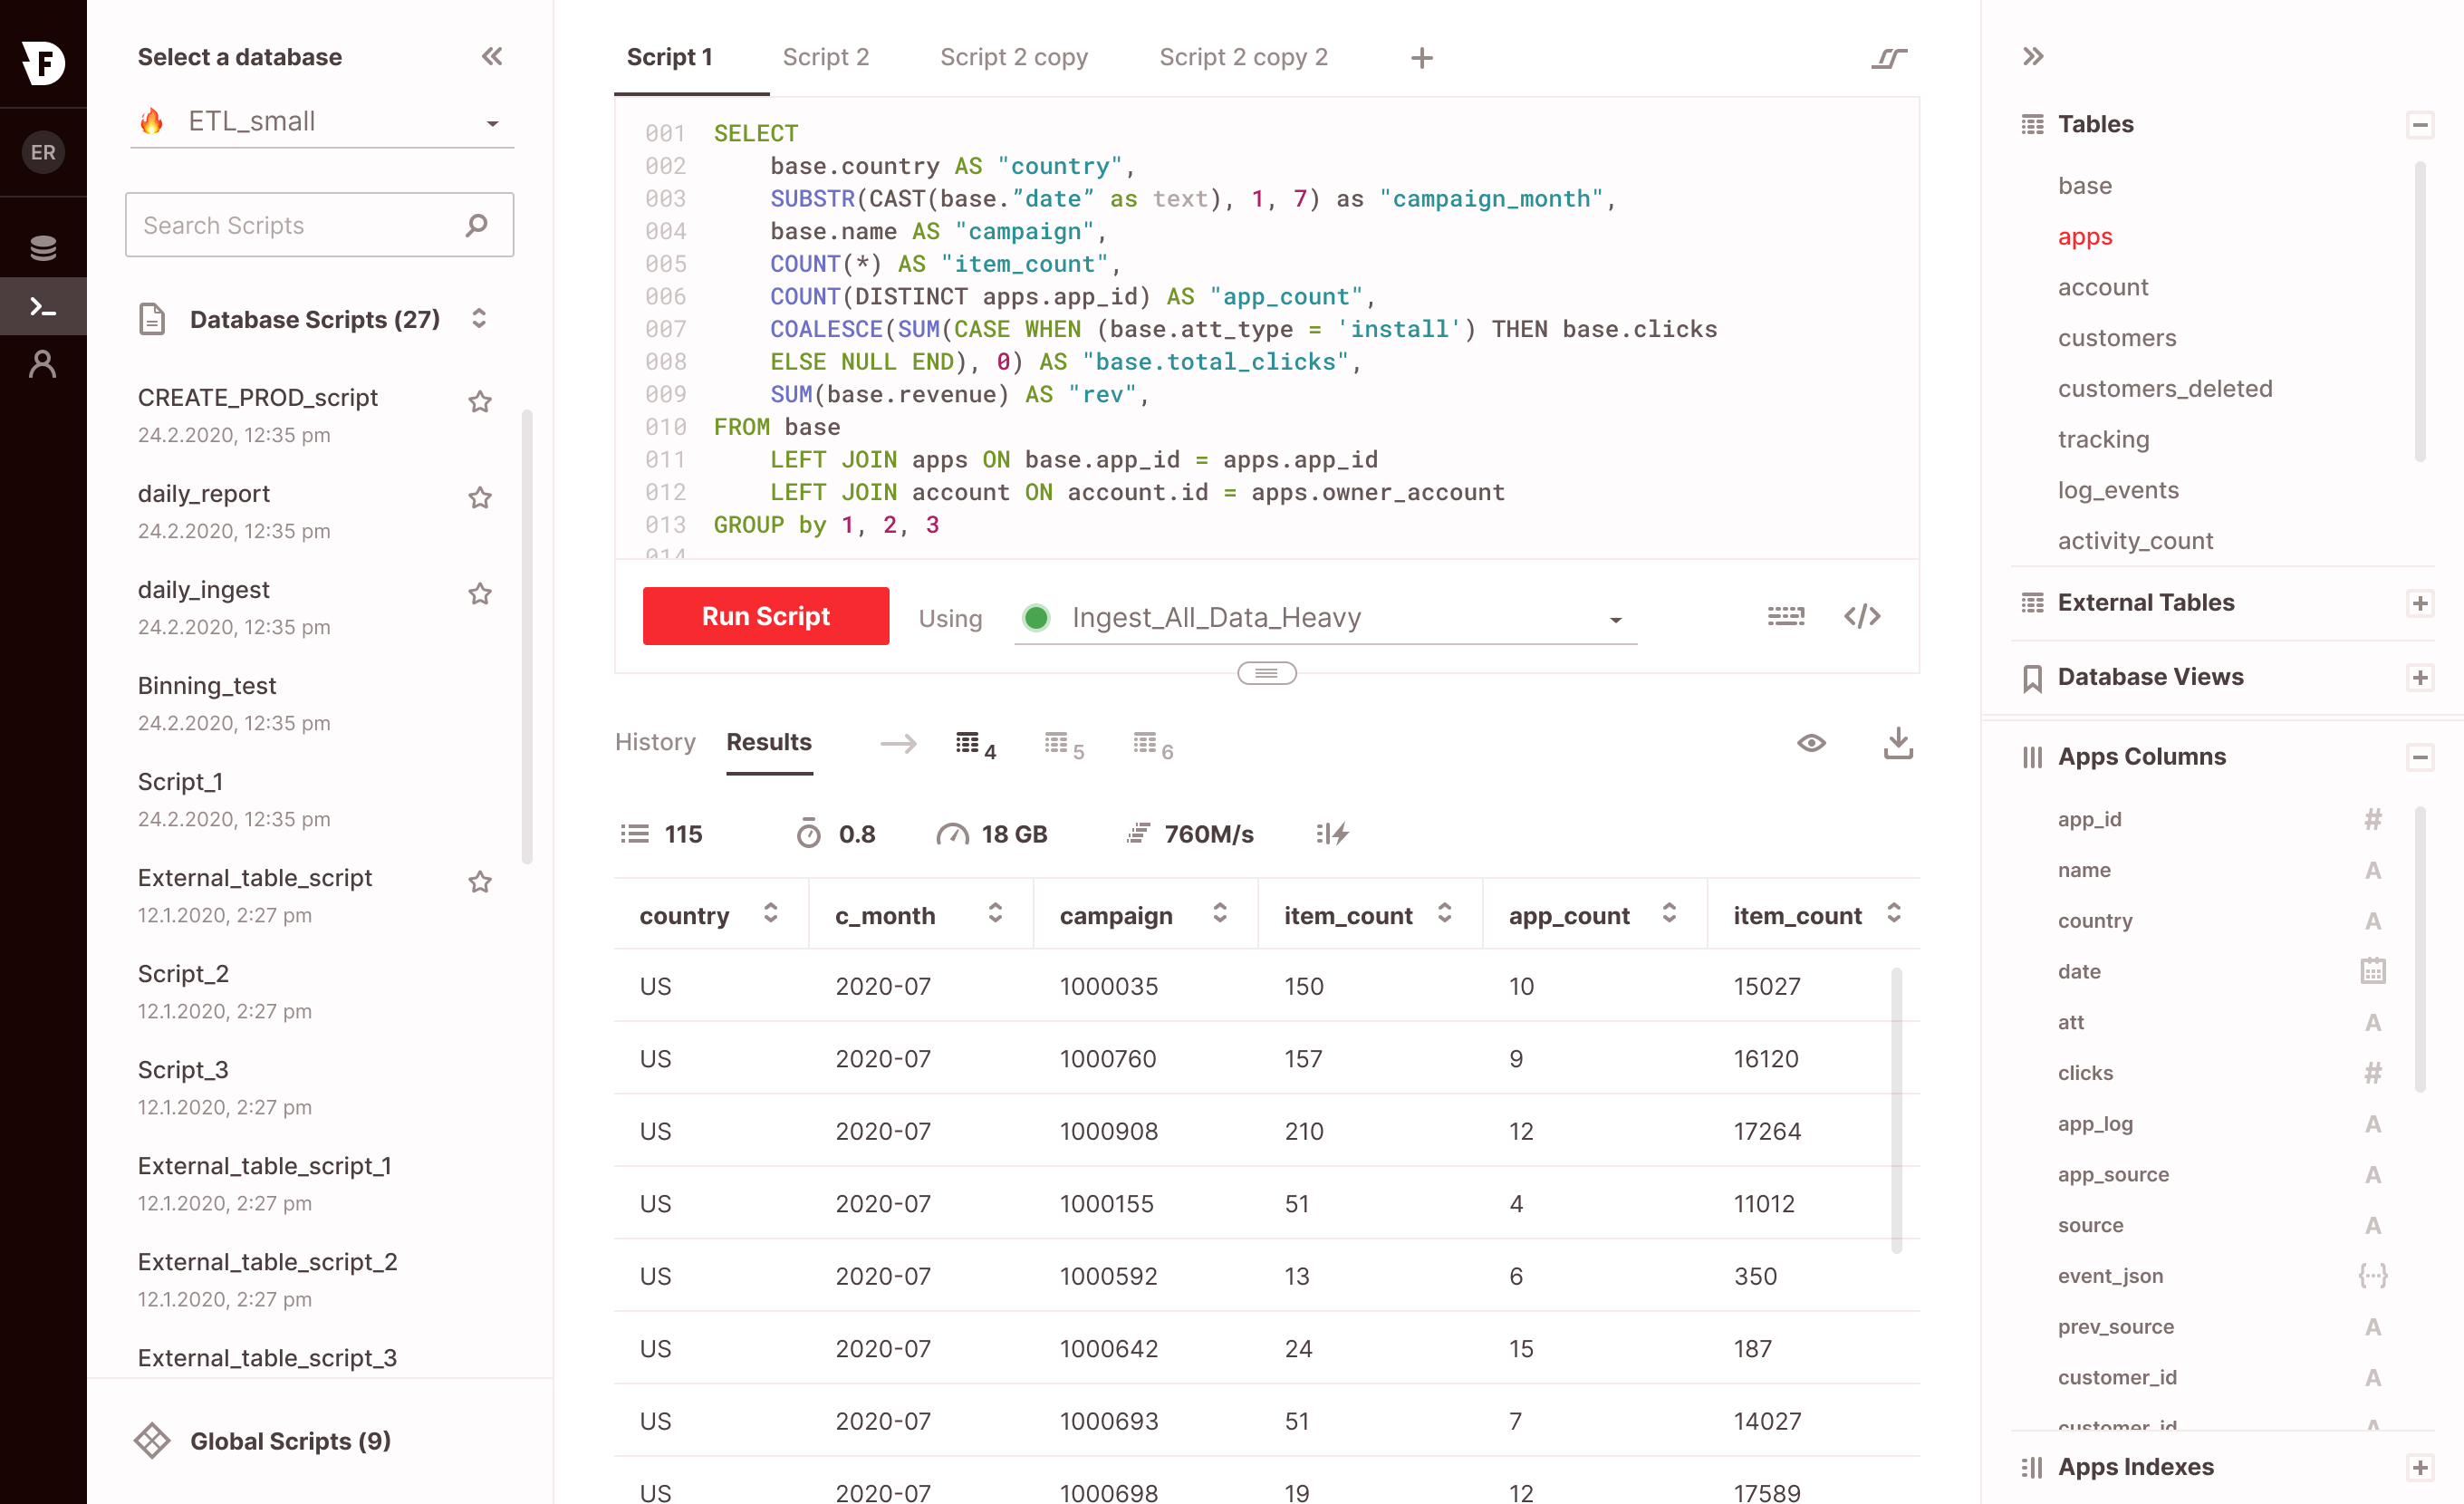Star the External_table_script favorite
This screenshot has height=1504, width=2464.
coord(480,881)
